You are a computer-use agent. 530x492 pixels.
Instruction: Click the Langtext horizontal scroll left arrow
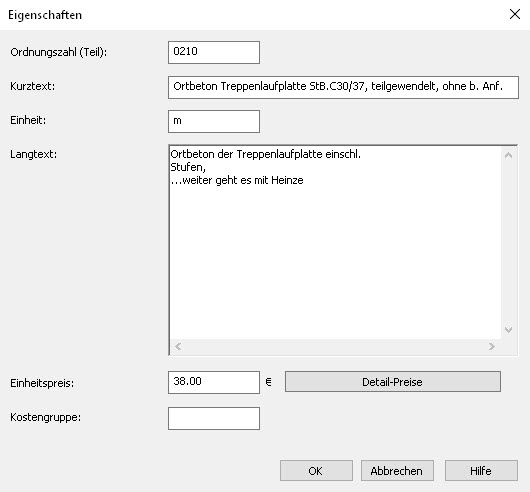[178, 346]
